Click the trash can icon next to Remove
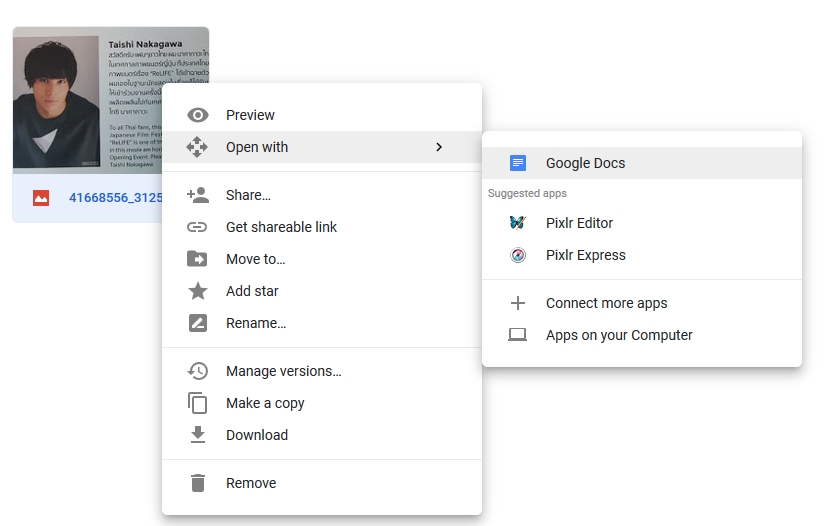 tap(197, 483)
